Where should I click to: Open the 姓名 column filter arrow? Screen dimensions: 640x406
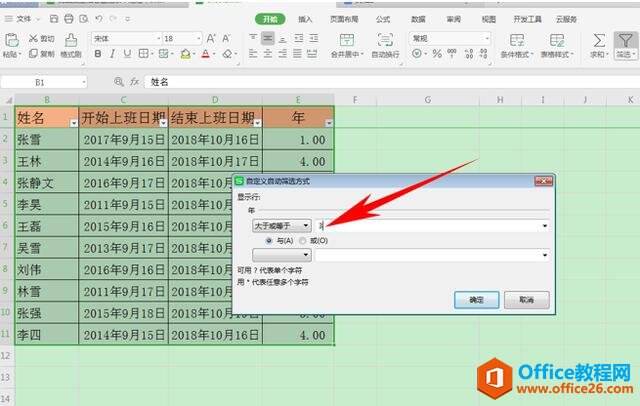click(x=72, y=121)
